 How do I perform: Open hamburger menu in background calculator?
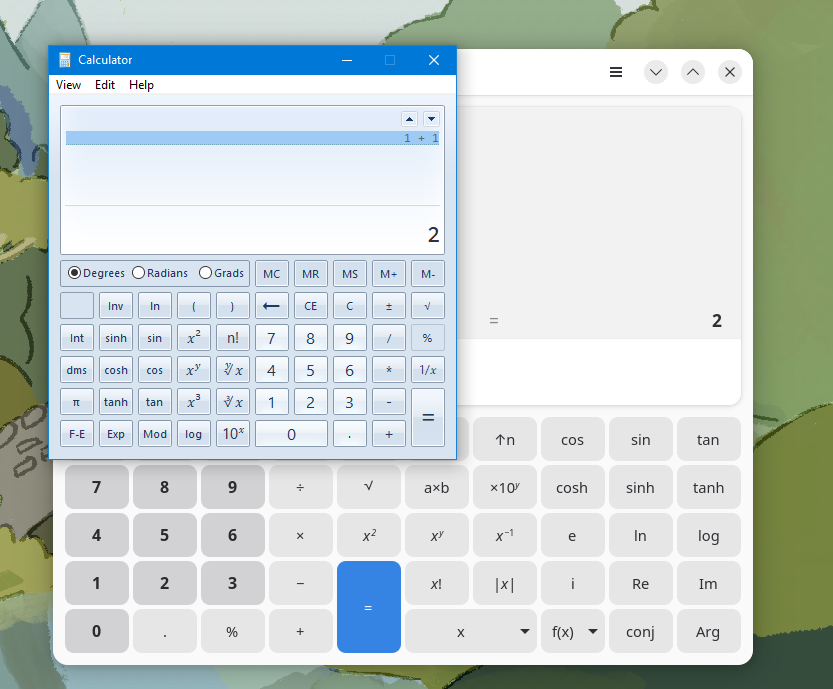[x=616, y=72]
